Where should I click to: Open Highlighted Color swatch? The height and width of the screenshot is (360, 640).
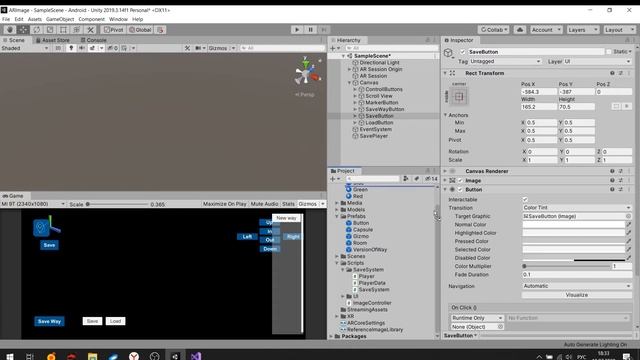(573, 233)
